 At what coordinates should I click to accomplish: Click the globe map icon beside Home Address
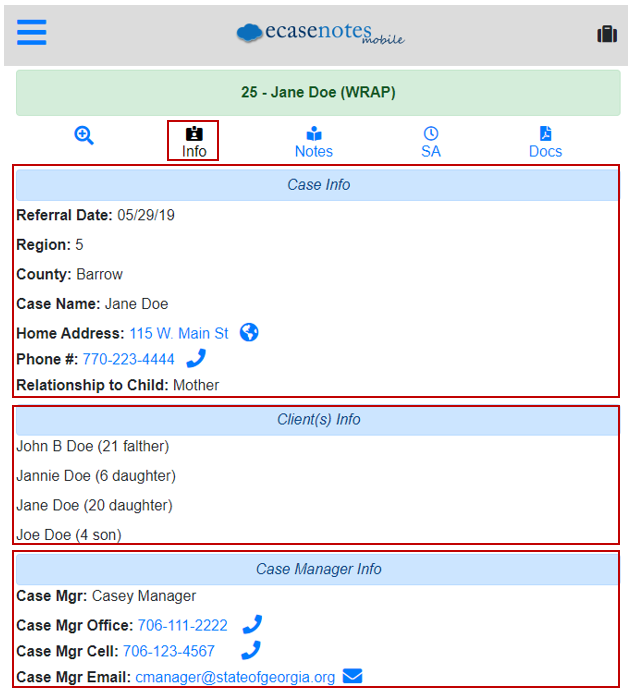[249, 332]
